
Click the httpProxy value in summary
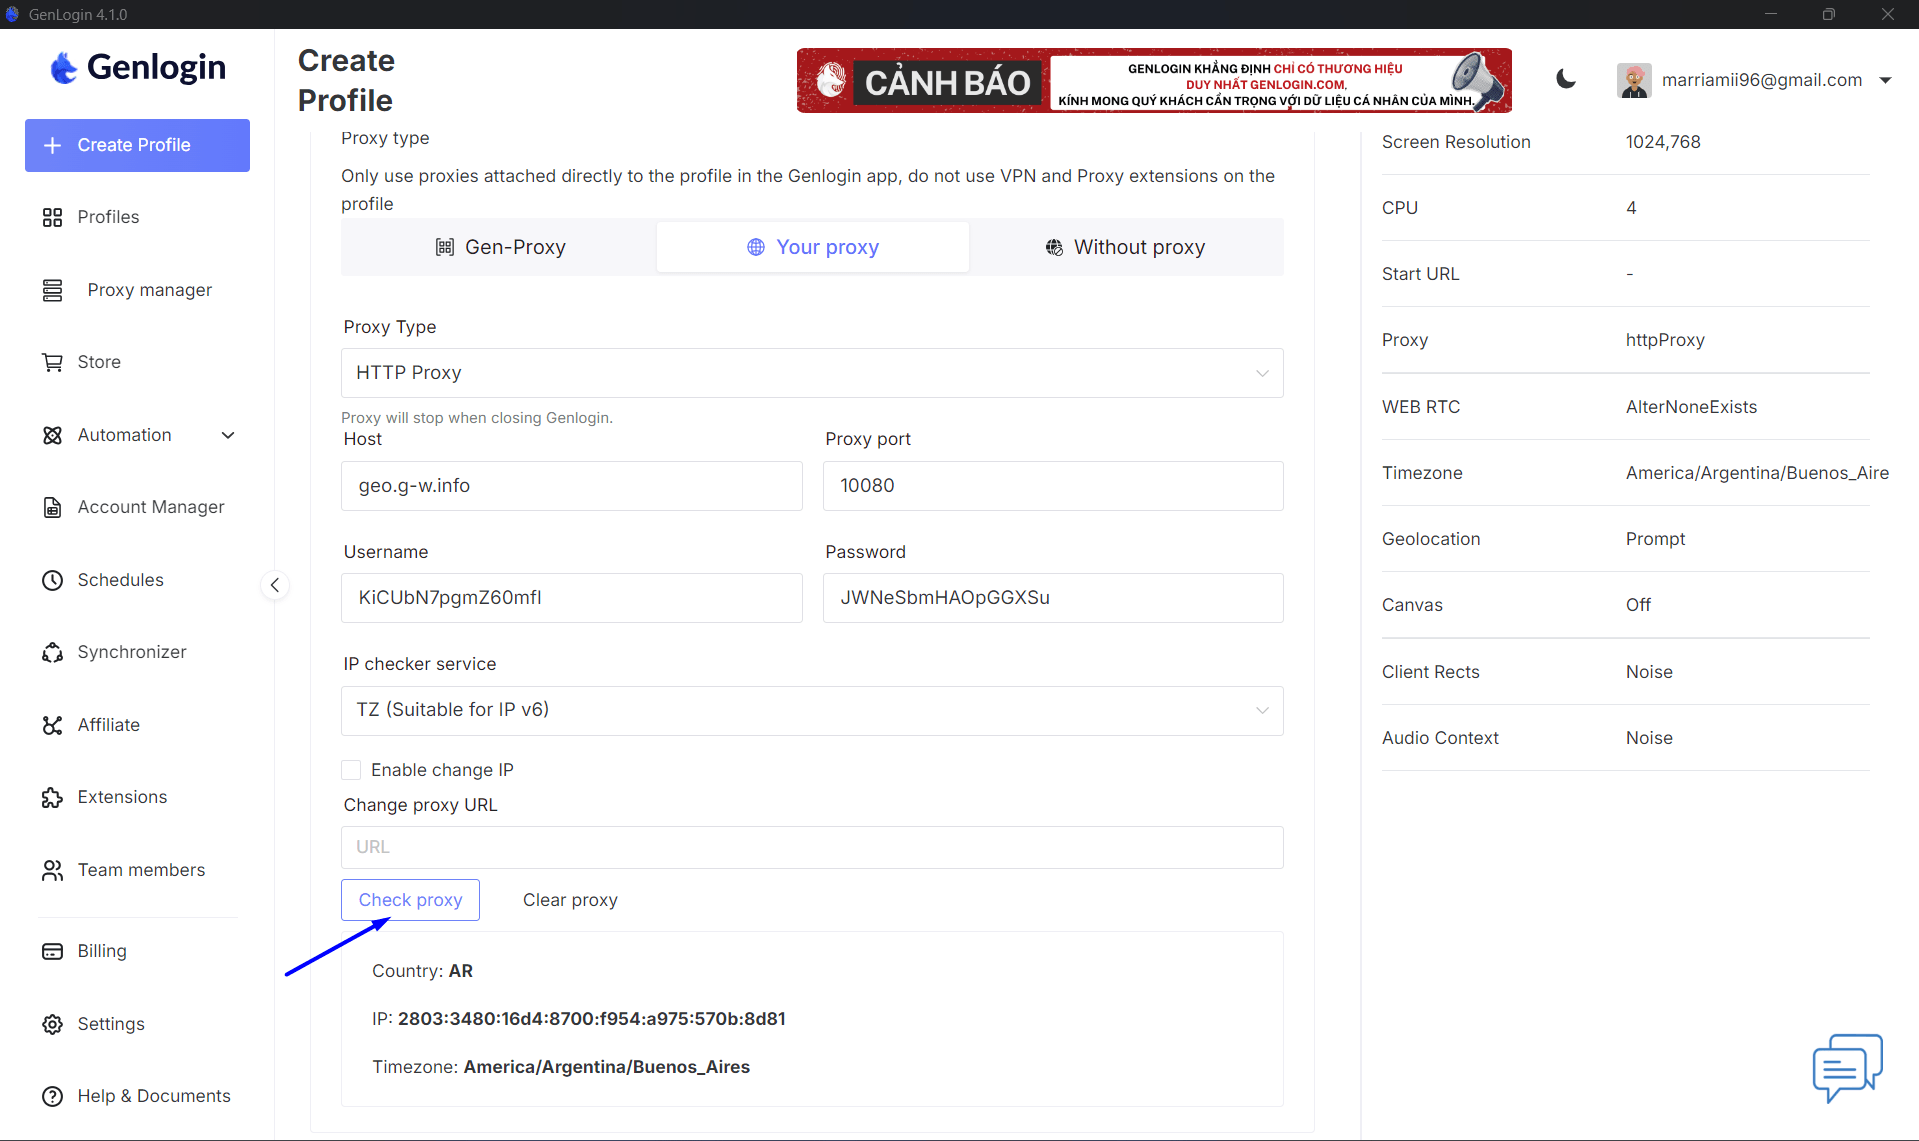click(1665, 340)
